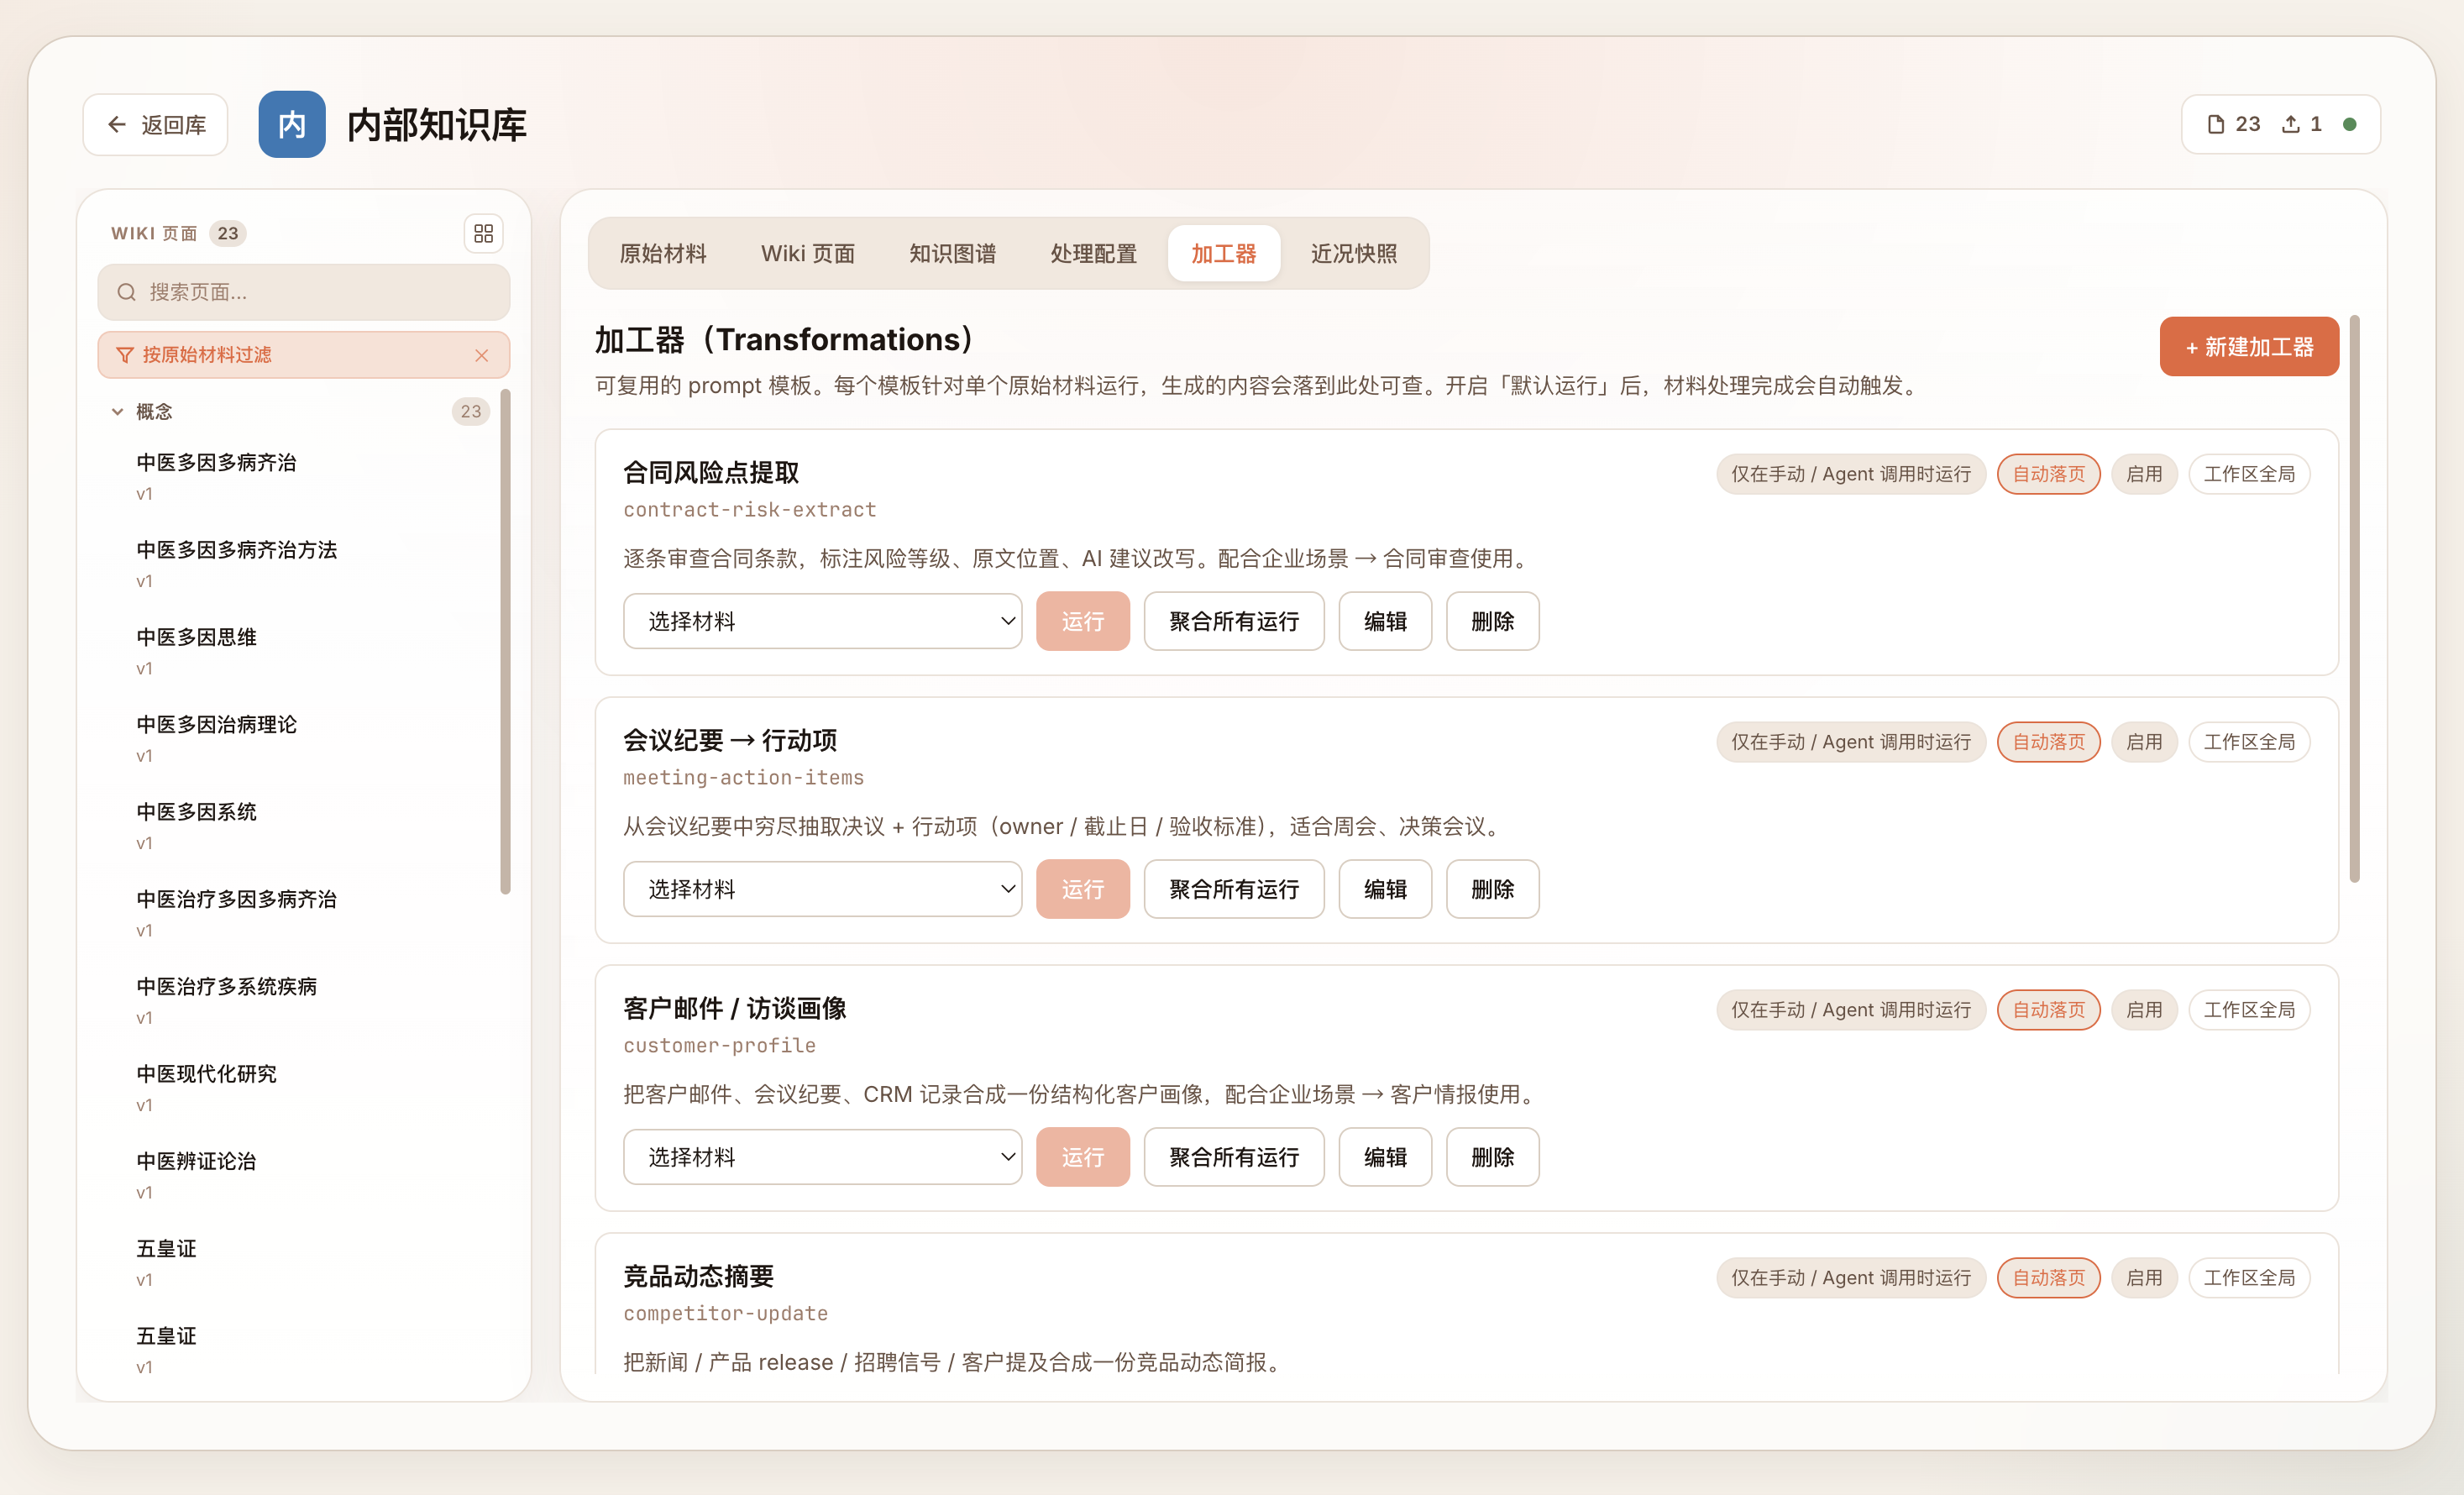
Task: Click the upload count icon showing 1
Action: [x=2290, y=124]
